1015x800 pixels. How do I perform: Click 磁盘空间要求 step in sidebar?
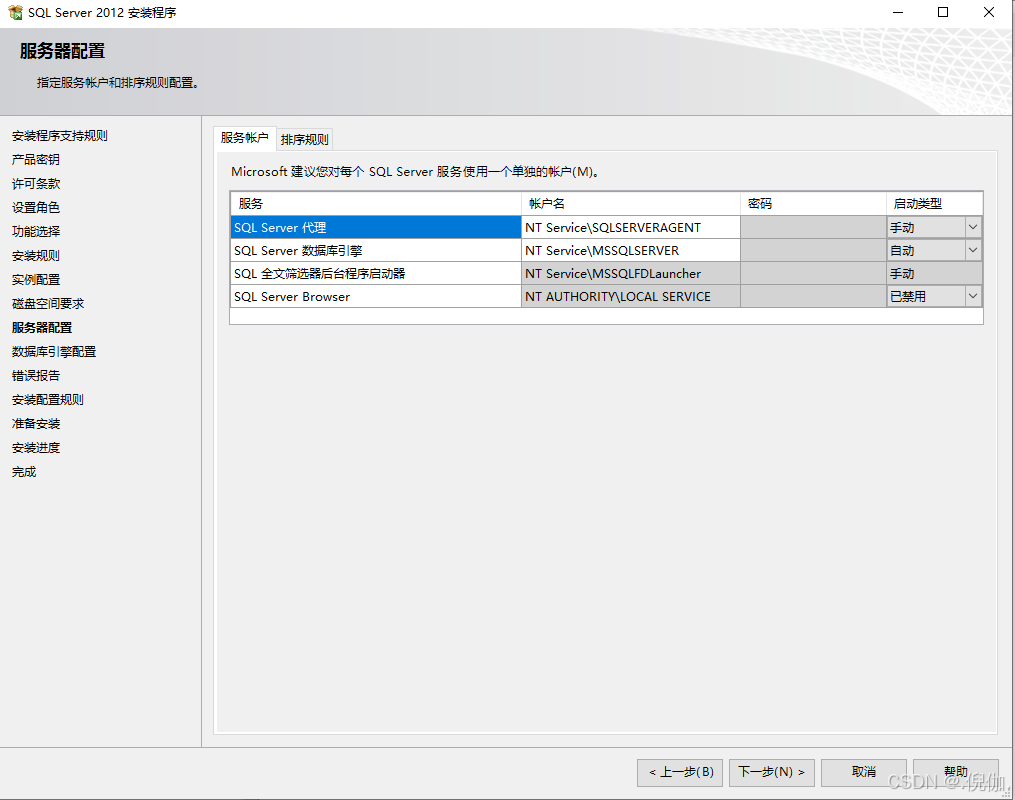point(48,304)
